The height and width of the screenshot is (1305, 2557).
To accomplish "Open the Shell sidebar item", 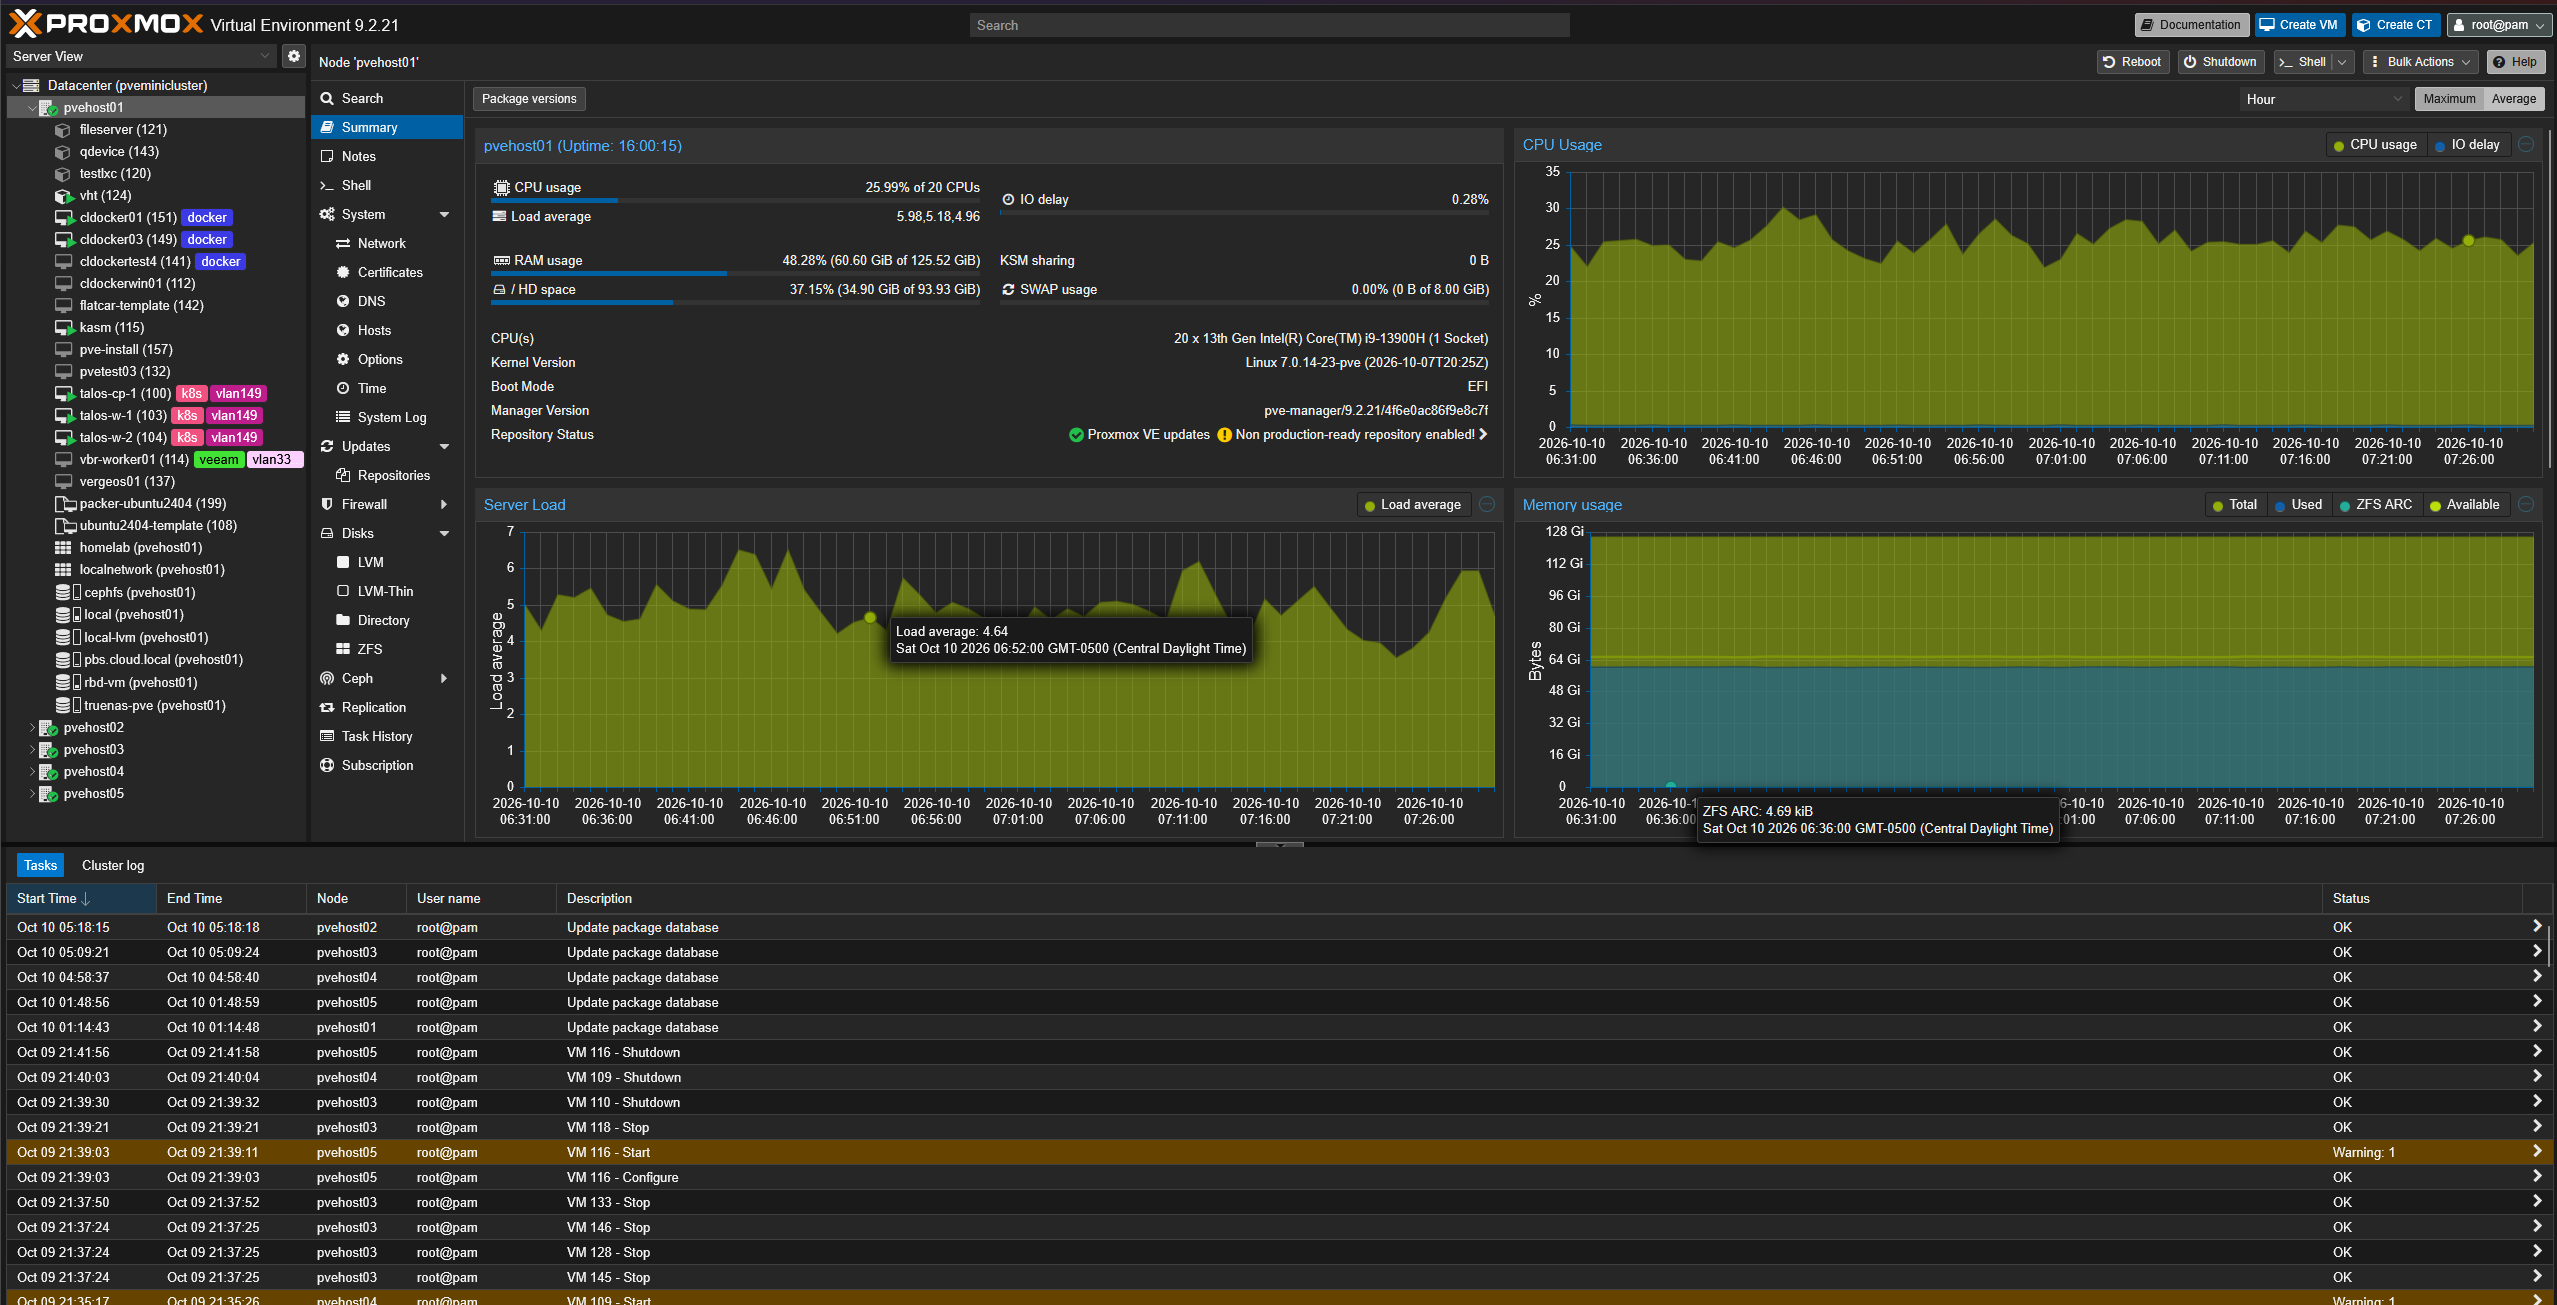I will tap(356, 185).
